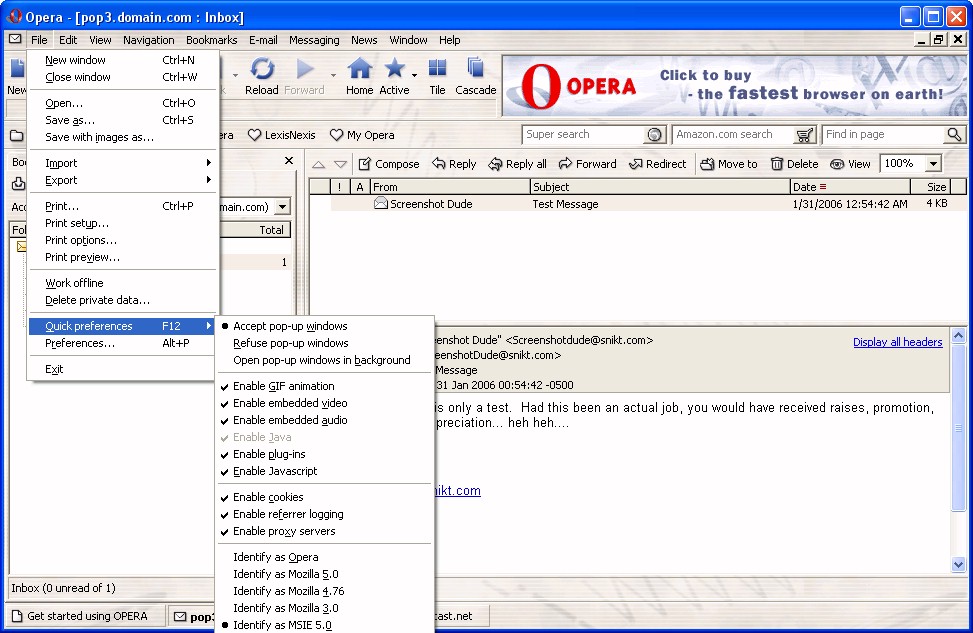Go to Home page icon

point(359,68)
